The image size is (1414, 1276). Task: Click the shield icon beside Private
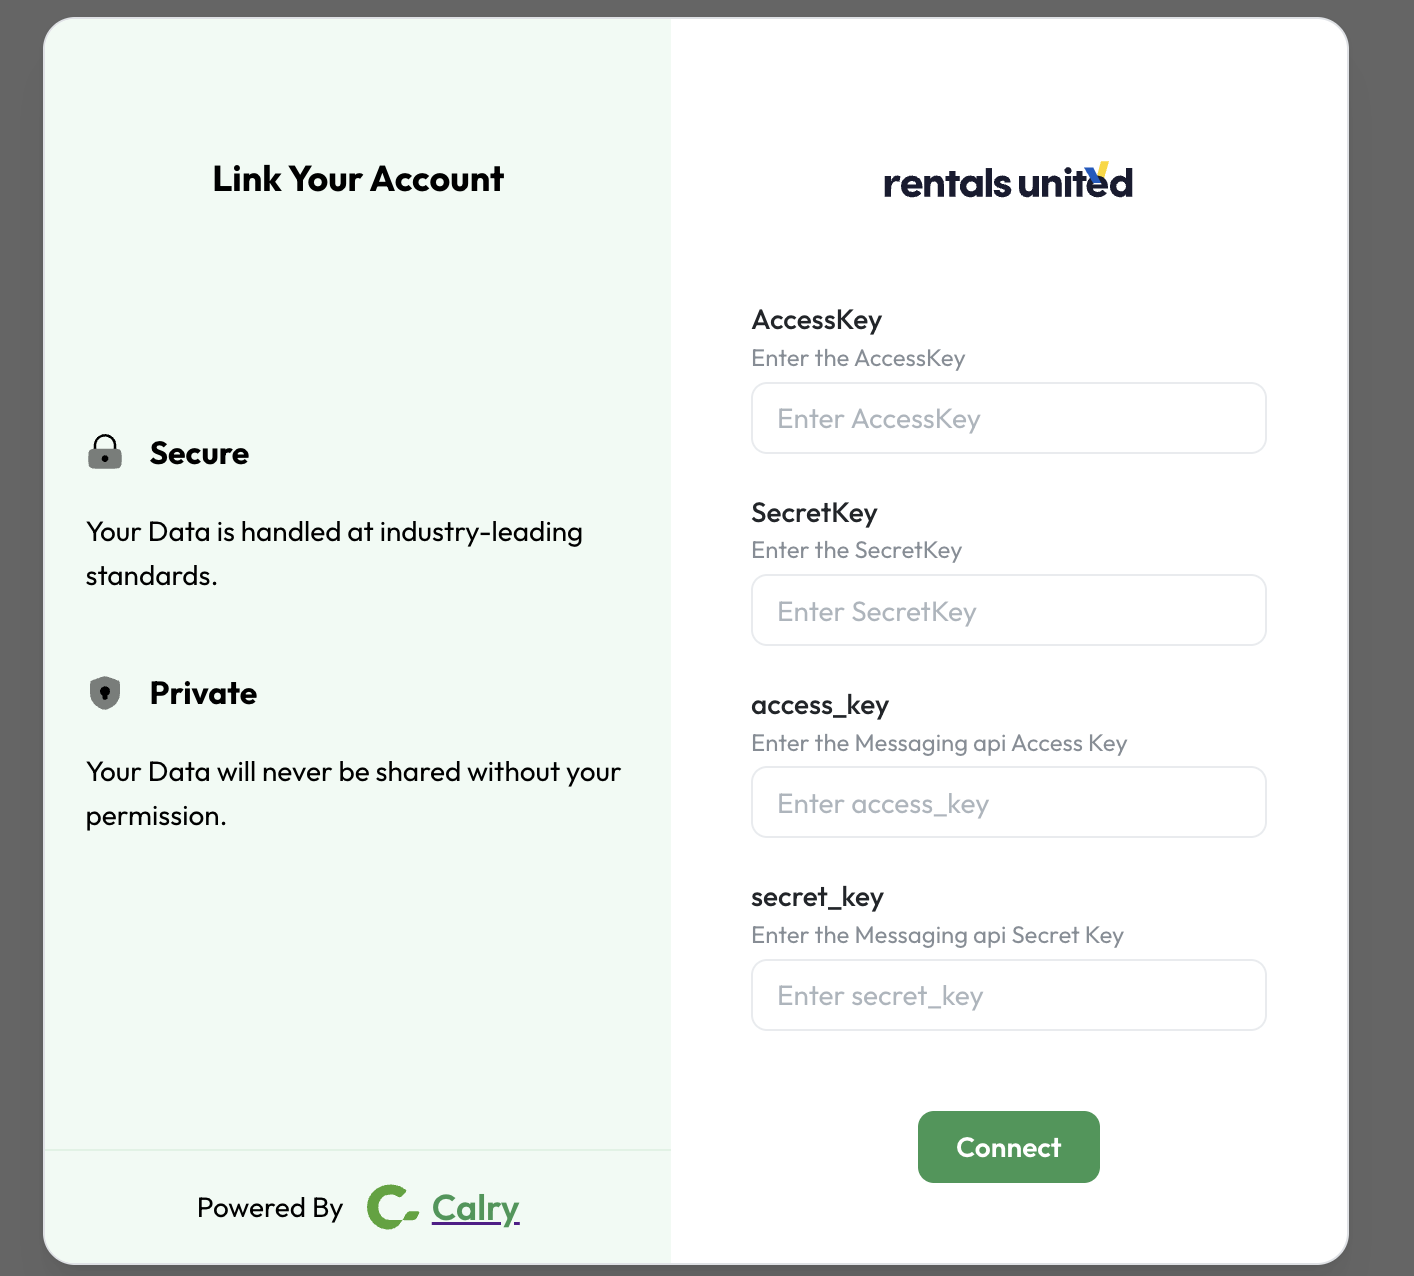105,692
